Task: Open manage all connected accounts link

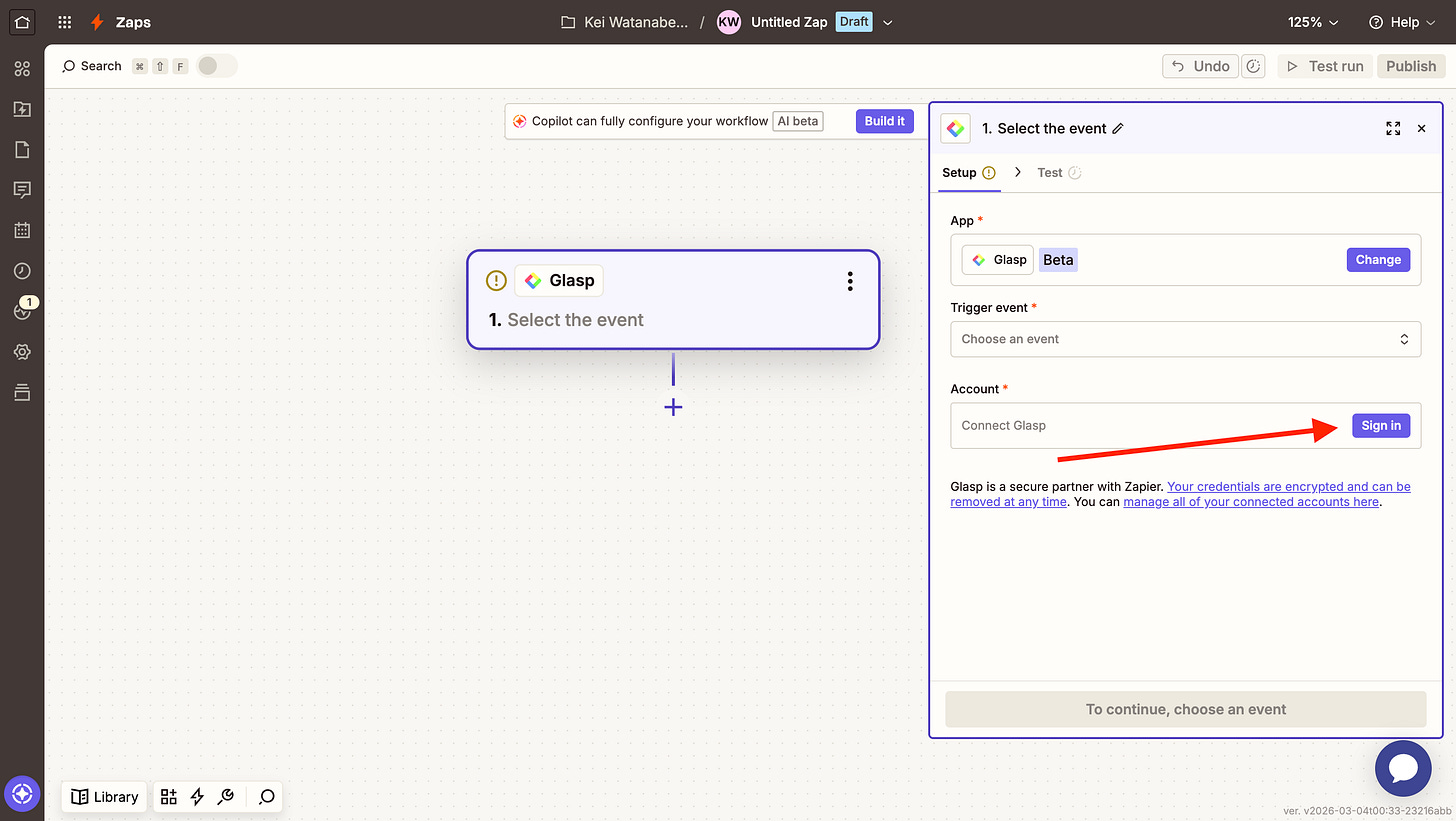Action: pos(1251,502)
